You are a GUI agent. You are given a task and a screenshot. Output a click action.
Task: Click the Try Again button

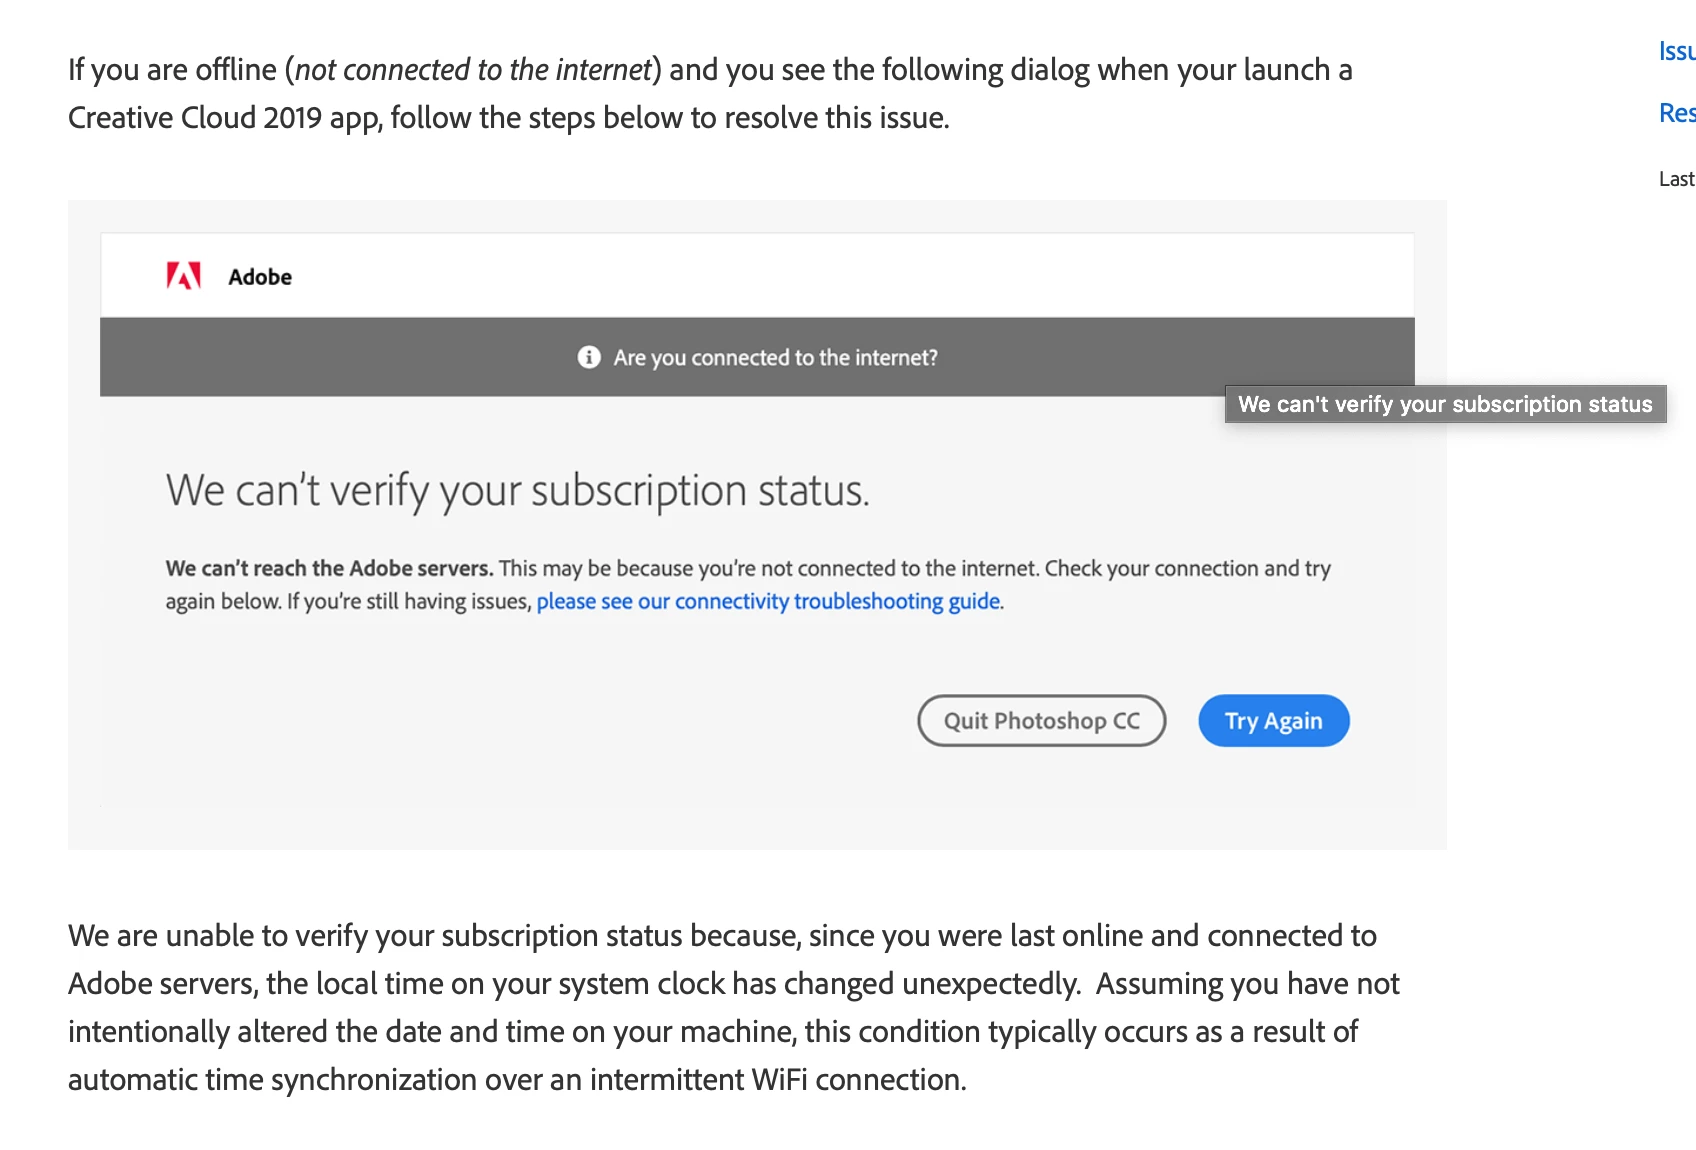1273,720
